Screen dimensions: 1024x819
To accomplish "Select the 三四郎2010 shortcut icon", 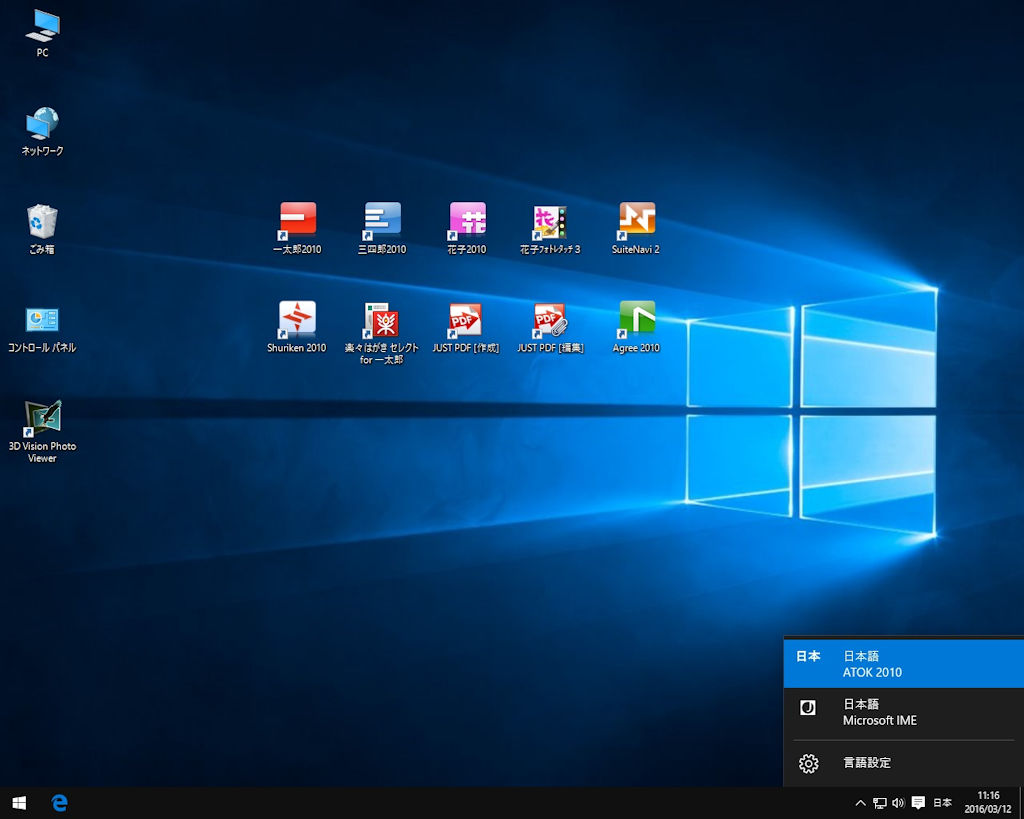I will [x=383, y=228].
